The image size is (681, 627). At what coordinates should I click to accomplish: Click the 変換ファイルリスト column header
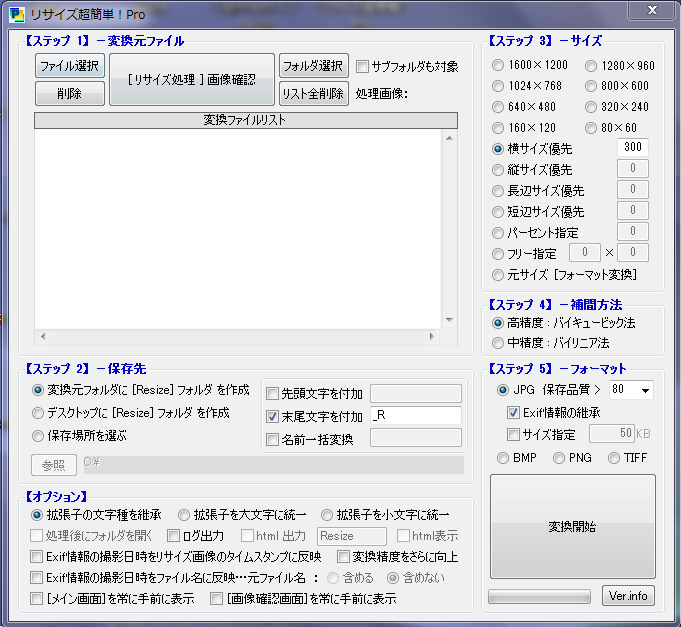tap(246, 120)
